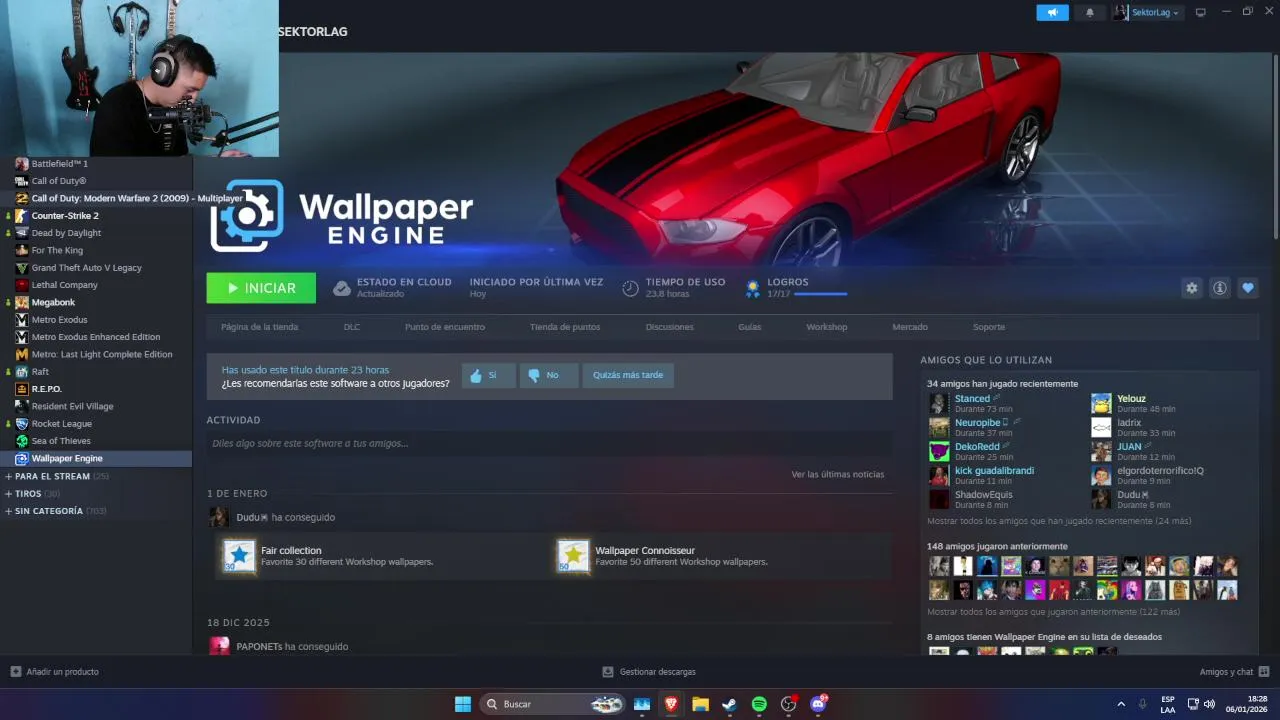Open Wallpaper Engine settings gear
Viewport: 1280px width, 720px height.
1191,288
